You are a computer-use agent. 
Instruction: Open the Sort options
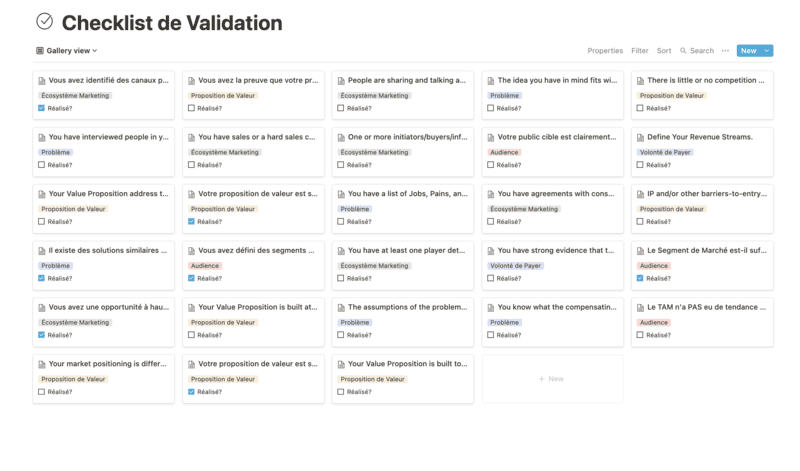click(664, 51)
